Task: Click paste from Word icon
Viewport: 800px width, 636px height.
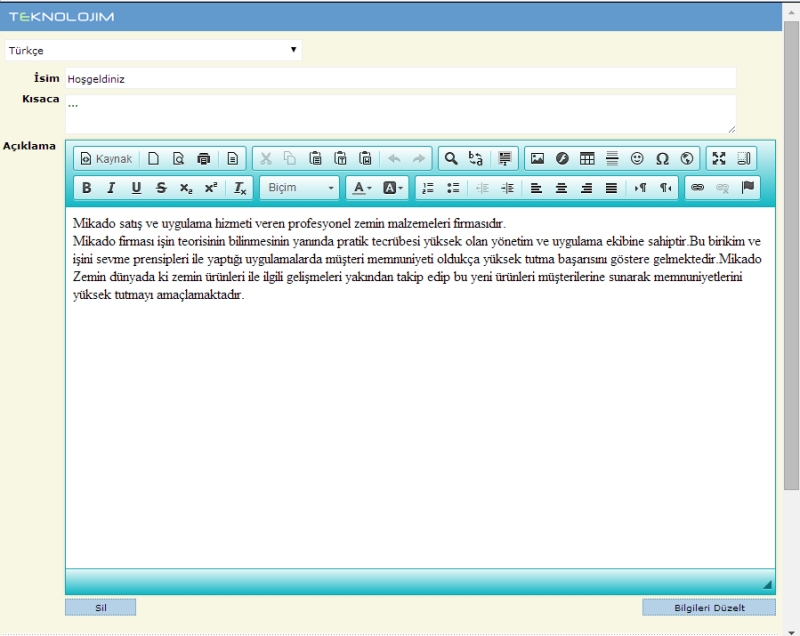Action: [365, 159]
